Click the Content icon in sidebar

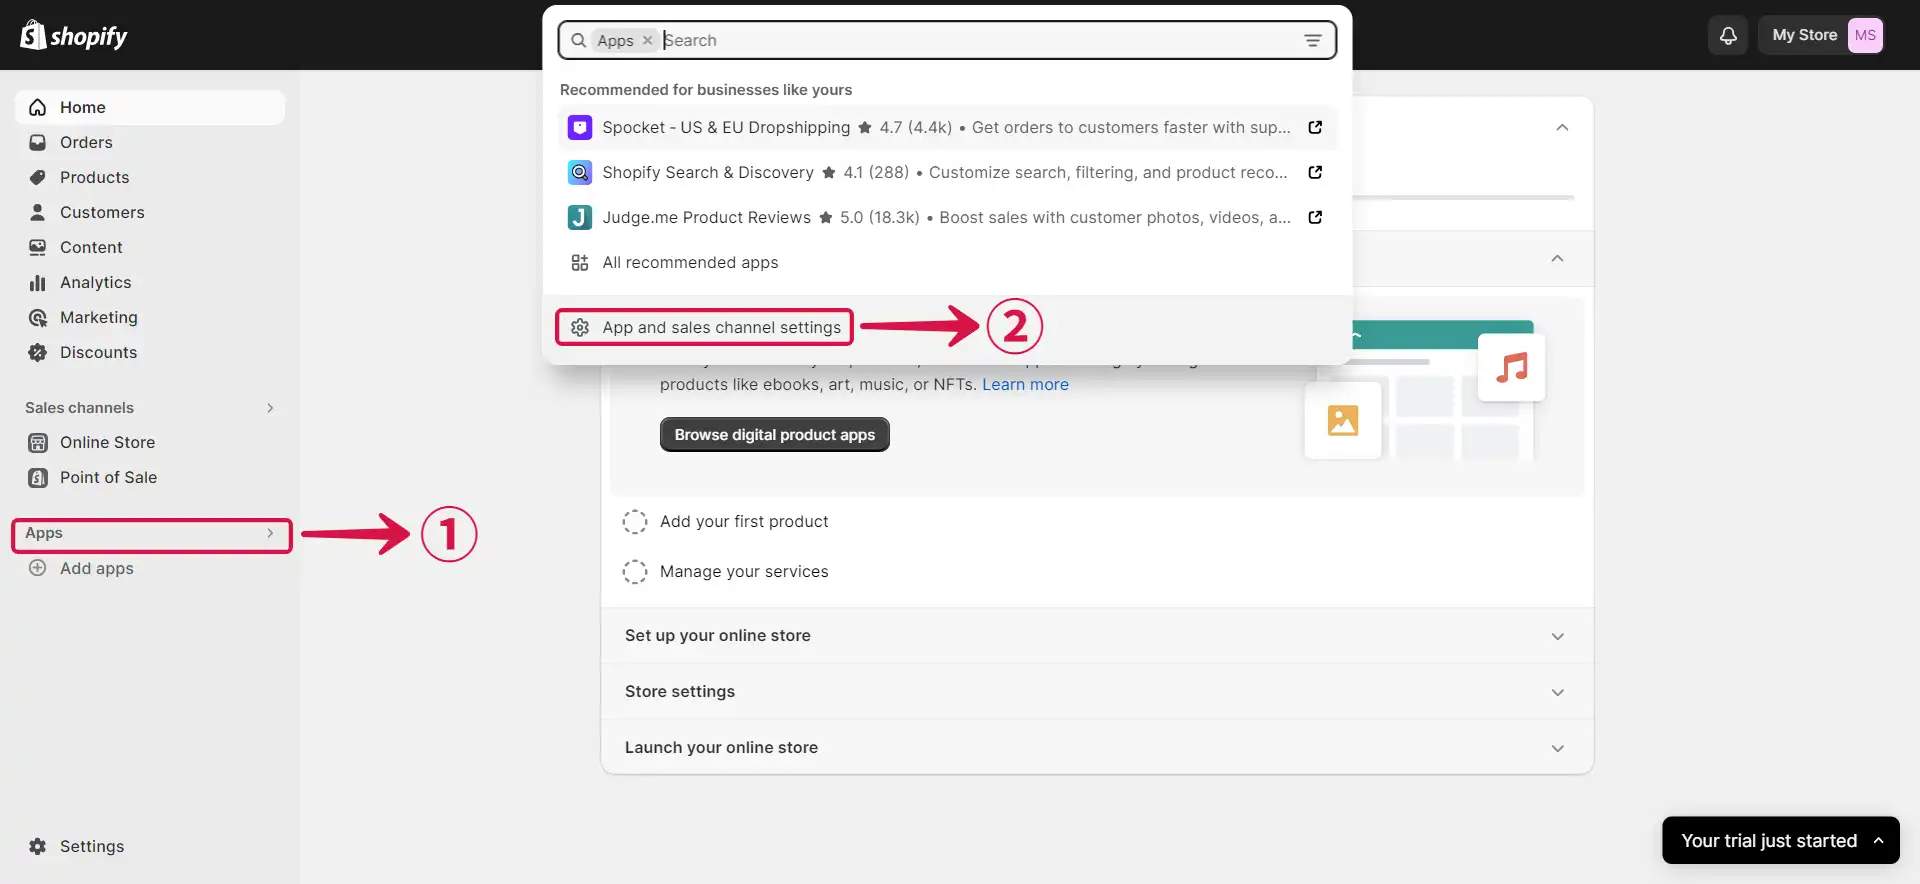pos(38,248)
